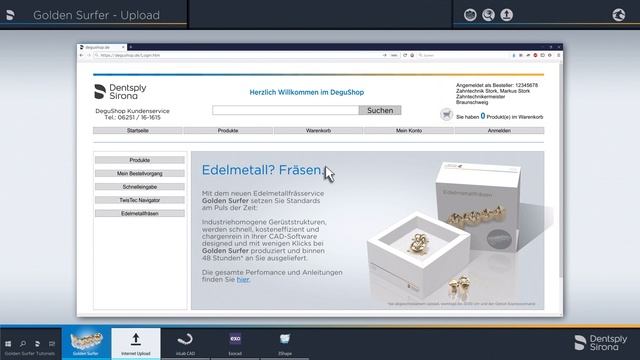
Task: Open the Startseite menu item
Action: point(138,131)
